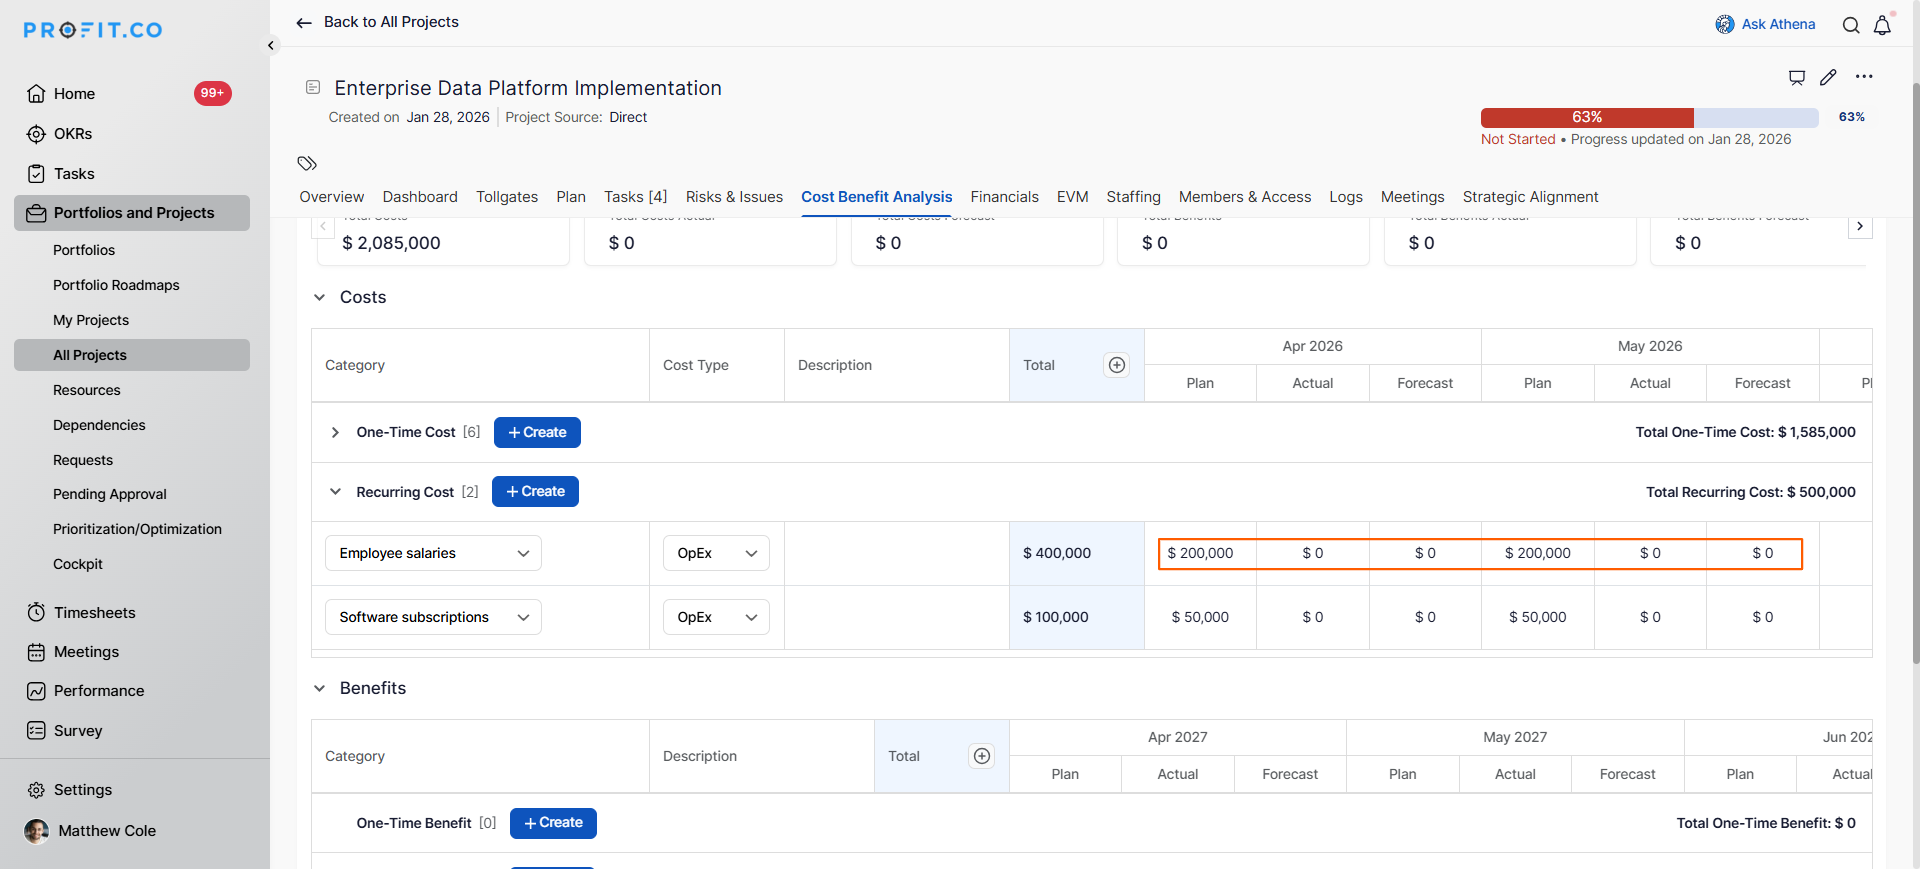
Task: Collapse the sidebar with the arrow icon
Action: [271, 45]
